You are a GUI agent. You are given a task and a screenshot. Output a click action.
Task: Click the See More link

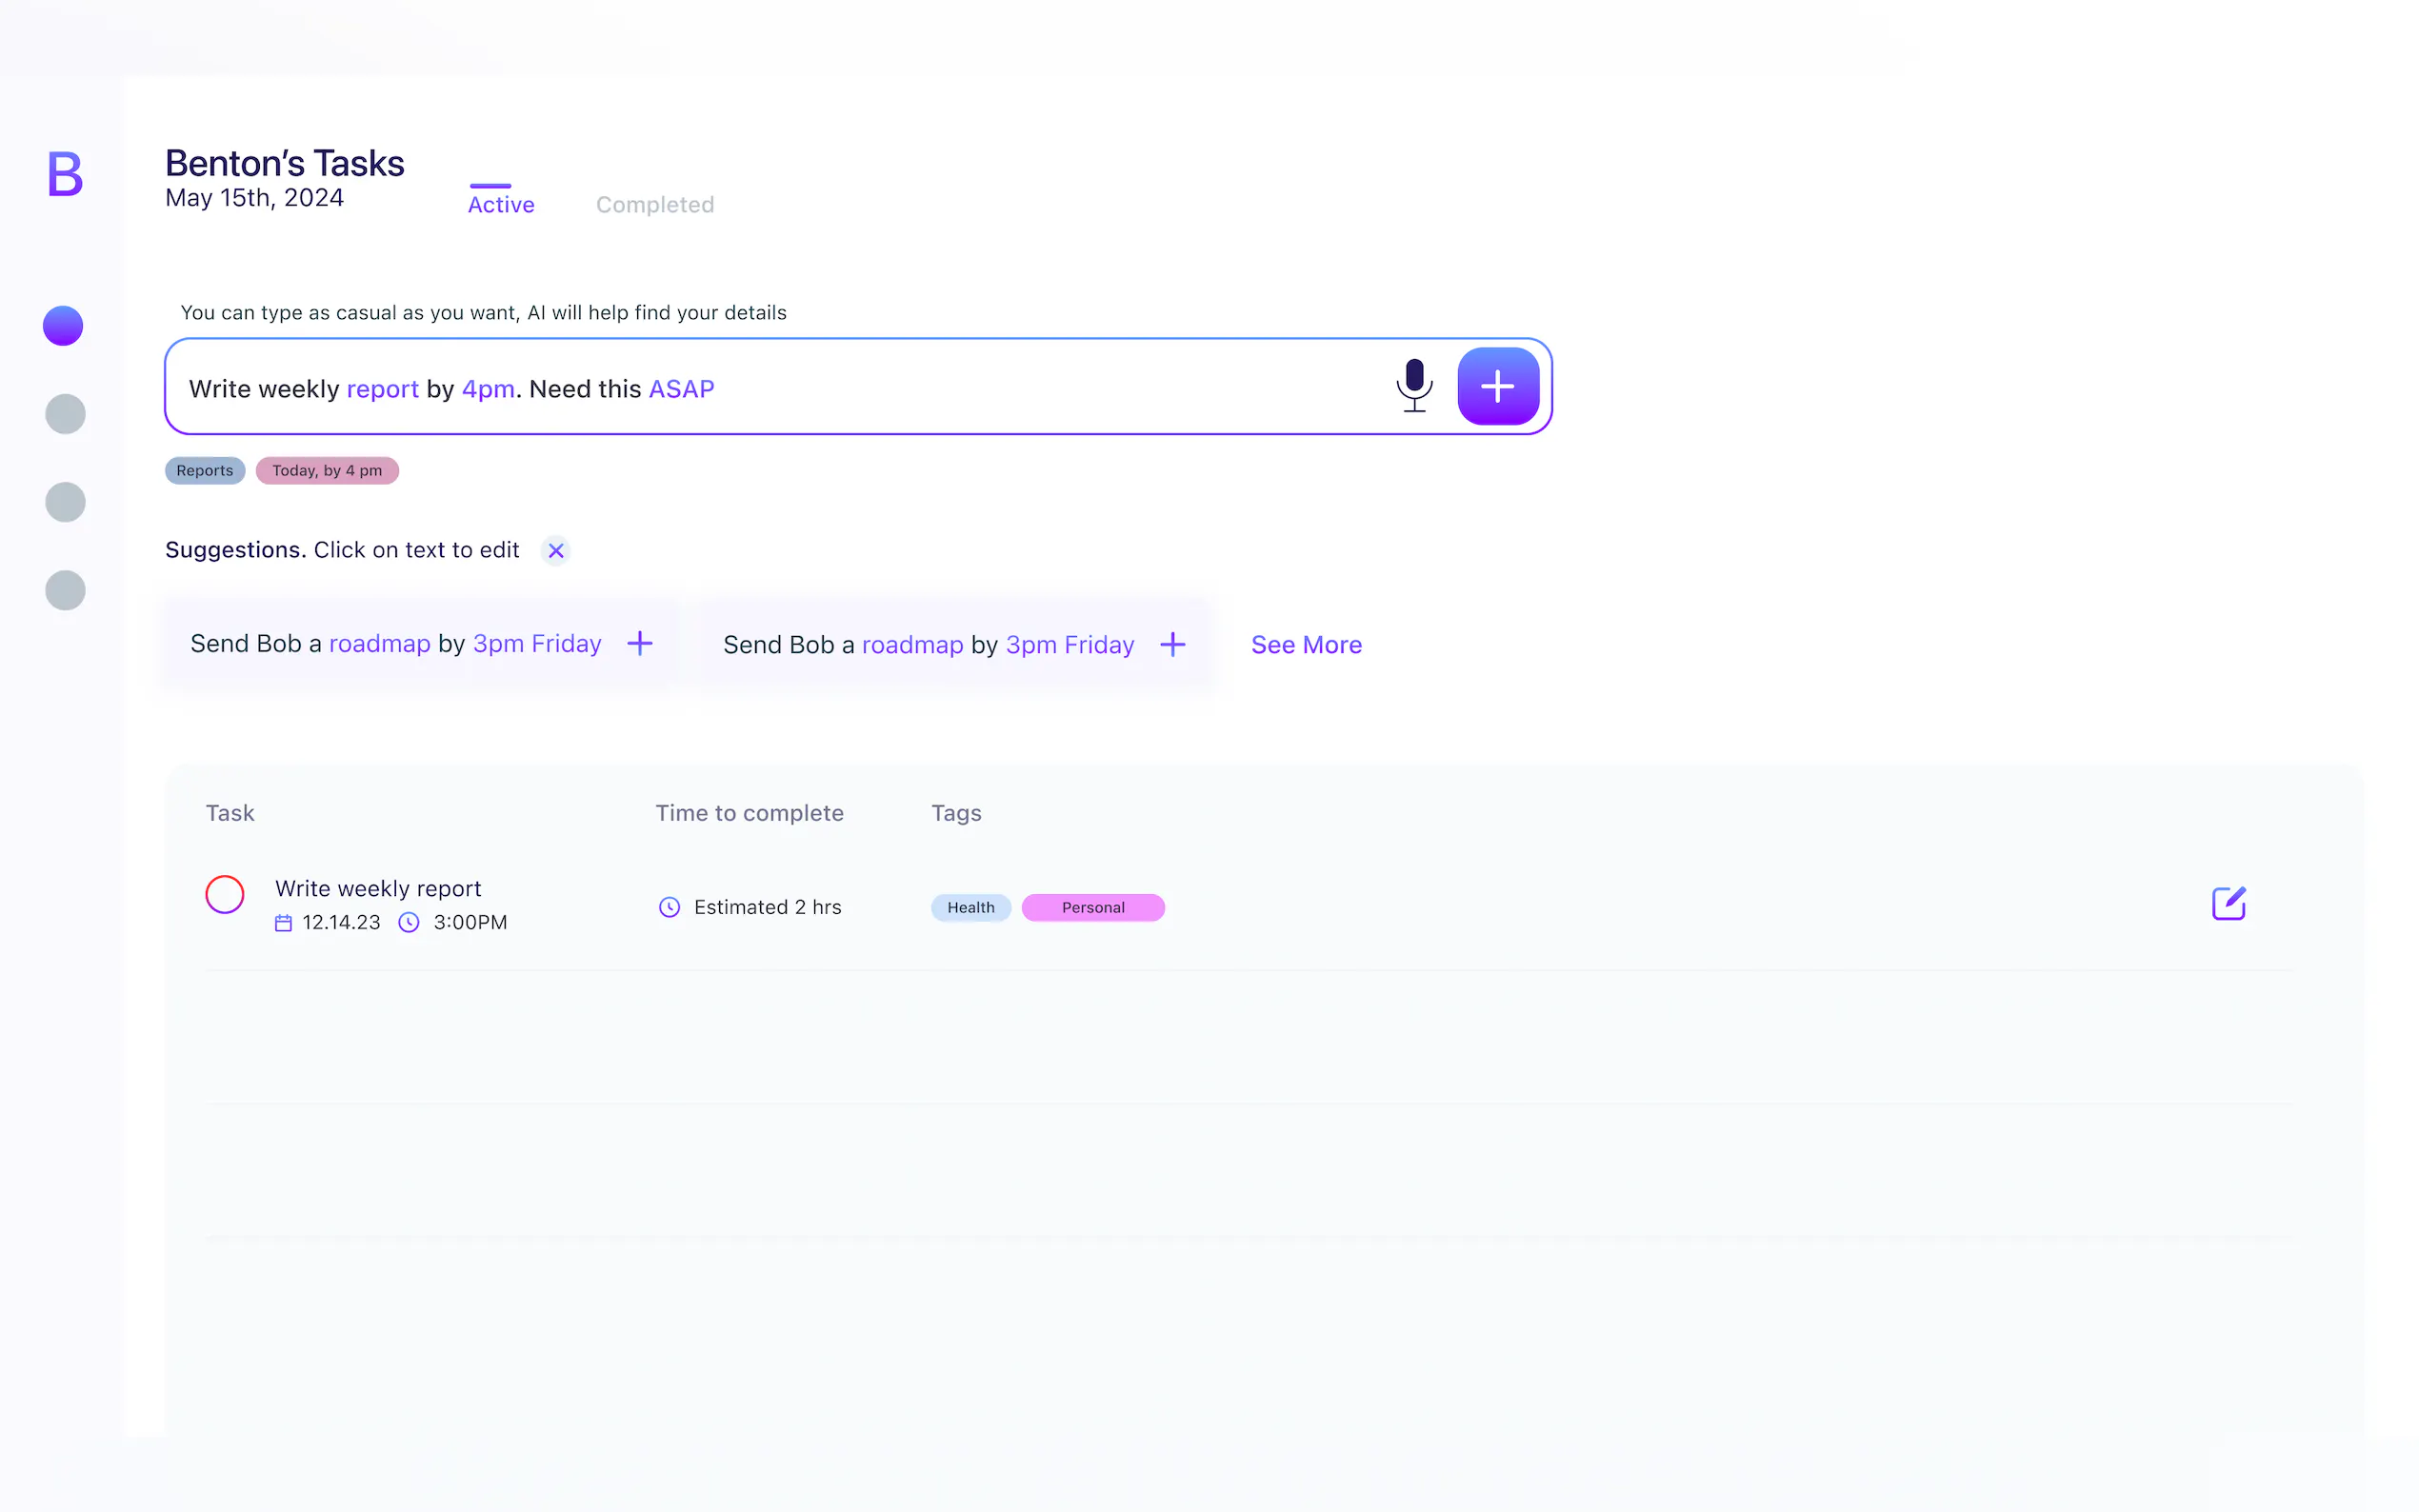coord(1306,644)
